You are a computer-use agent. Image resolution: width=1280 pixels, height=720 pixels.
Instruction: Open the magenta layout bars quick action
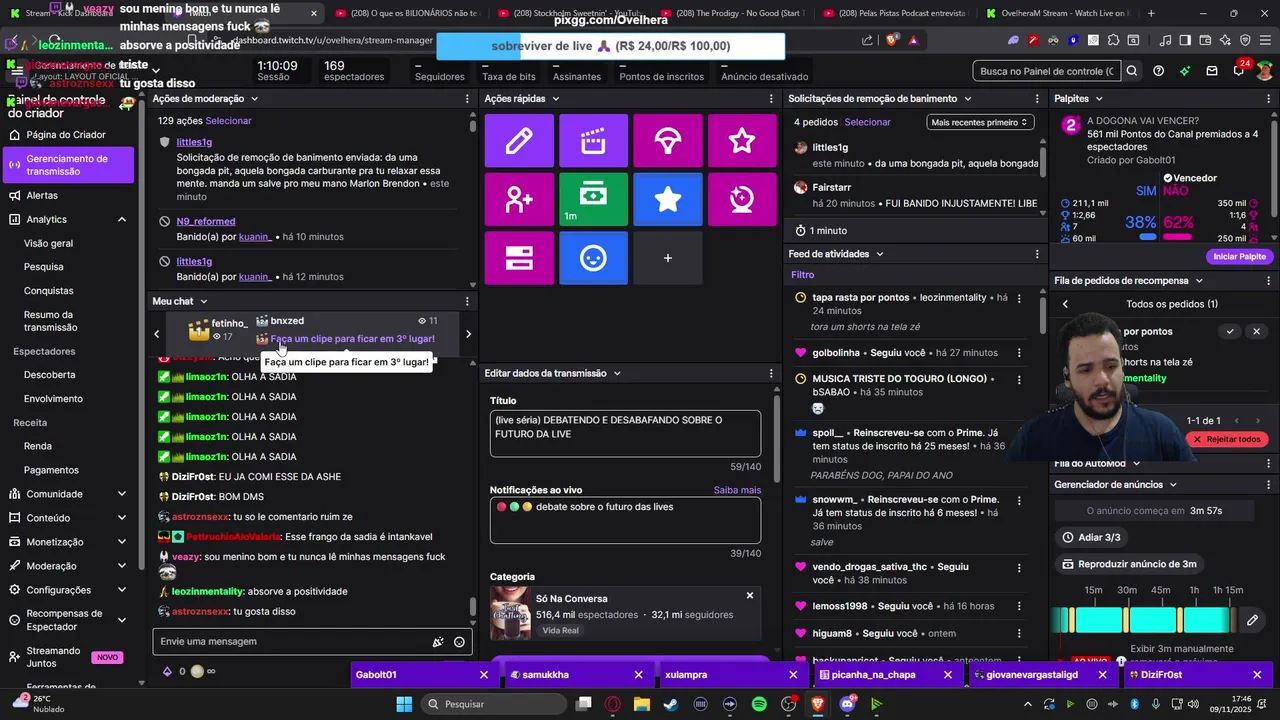pos(519,258)
